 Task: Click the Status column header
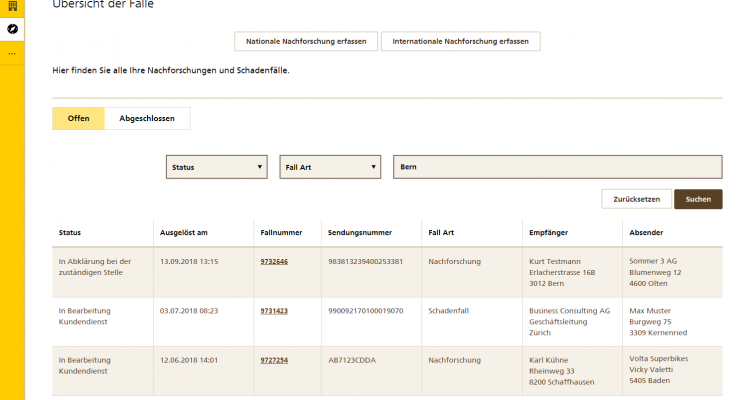coord(70,233)
